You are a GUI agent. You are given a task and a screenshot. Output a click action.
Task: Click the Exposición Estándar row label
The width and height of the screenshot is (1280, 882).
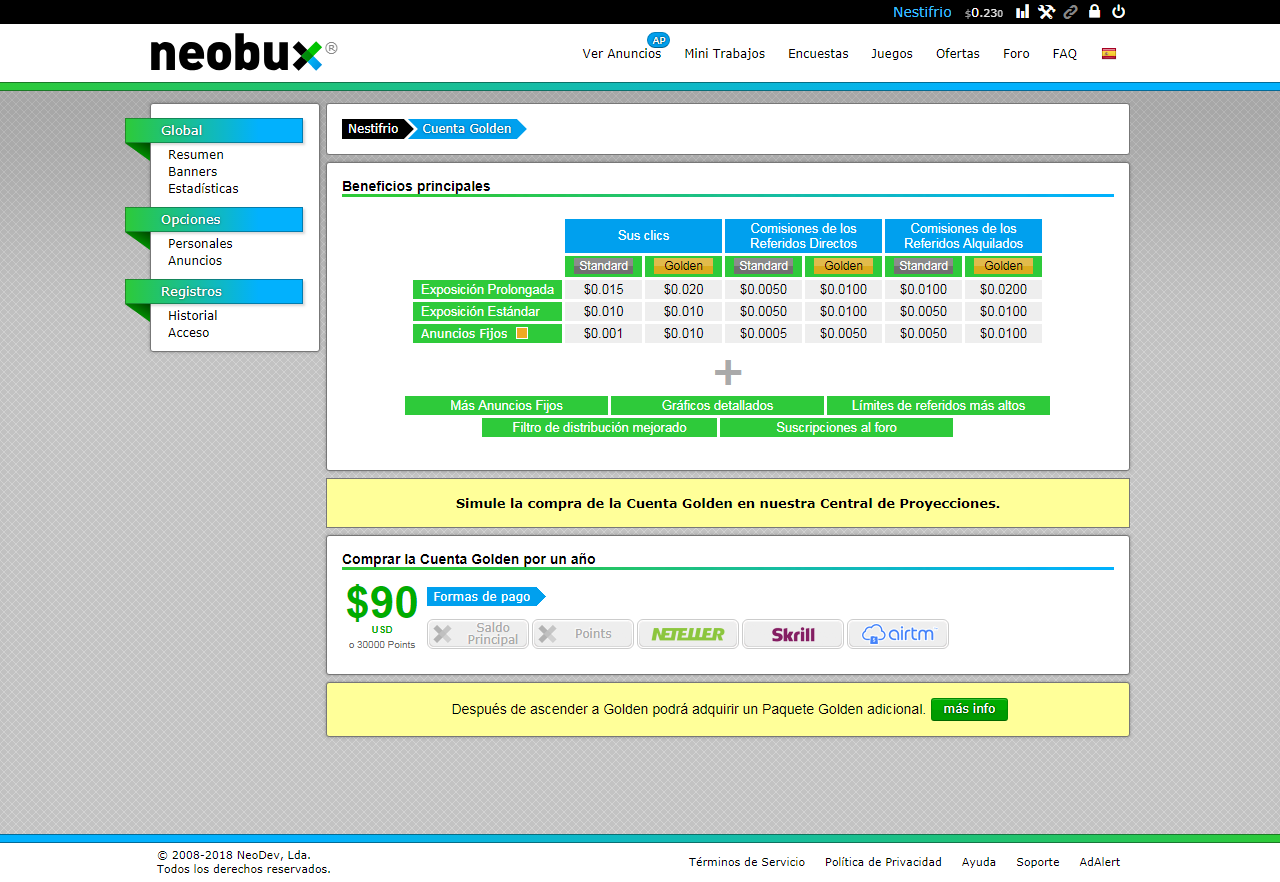(x=487, y=312)
